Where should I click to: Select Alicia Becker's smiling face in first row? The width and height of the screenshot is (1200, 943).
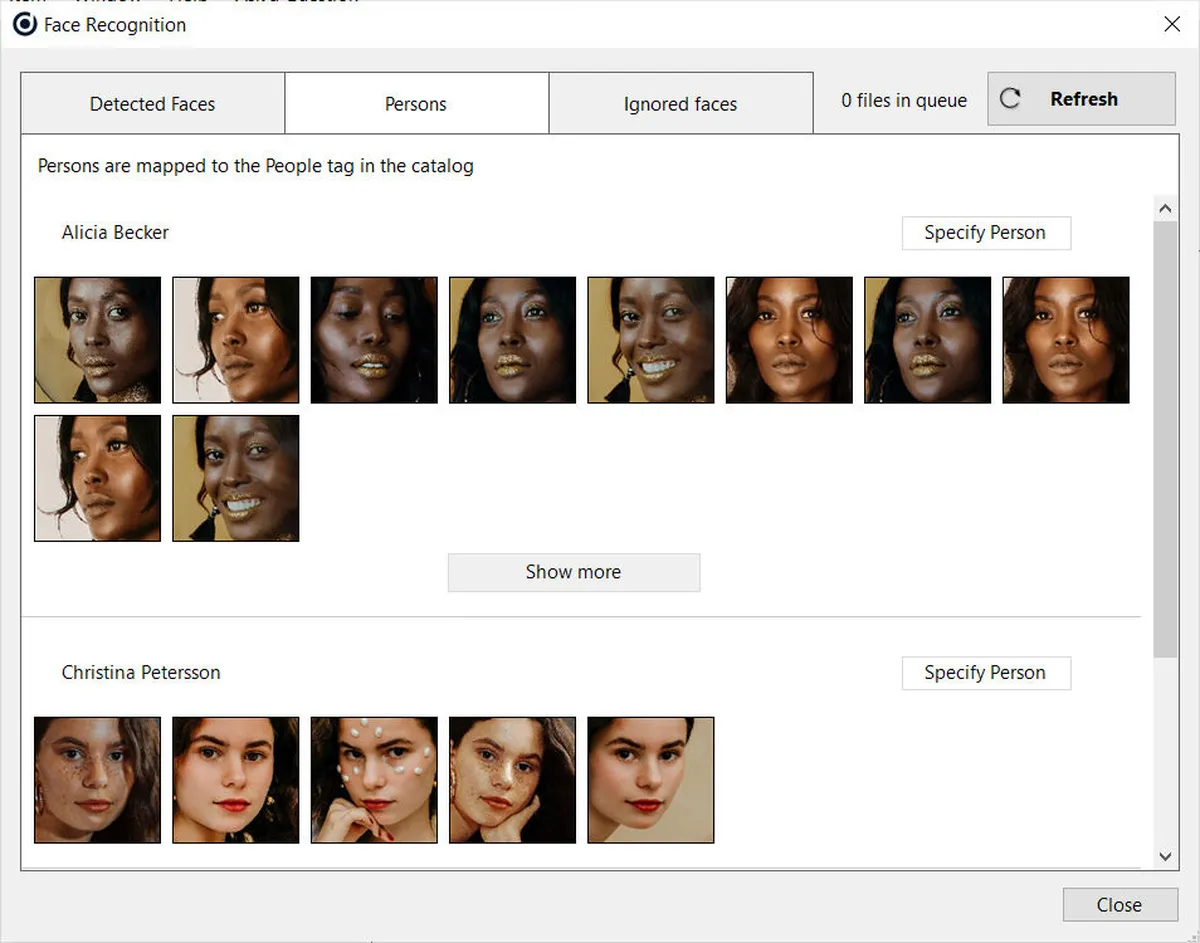coord(651,340)
